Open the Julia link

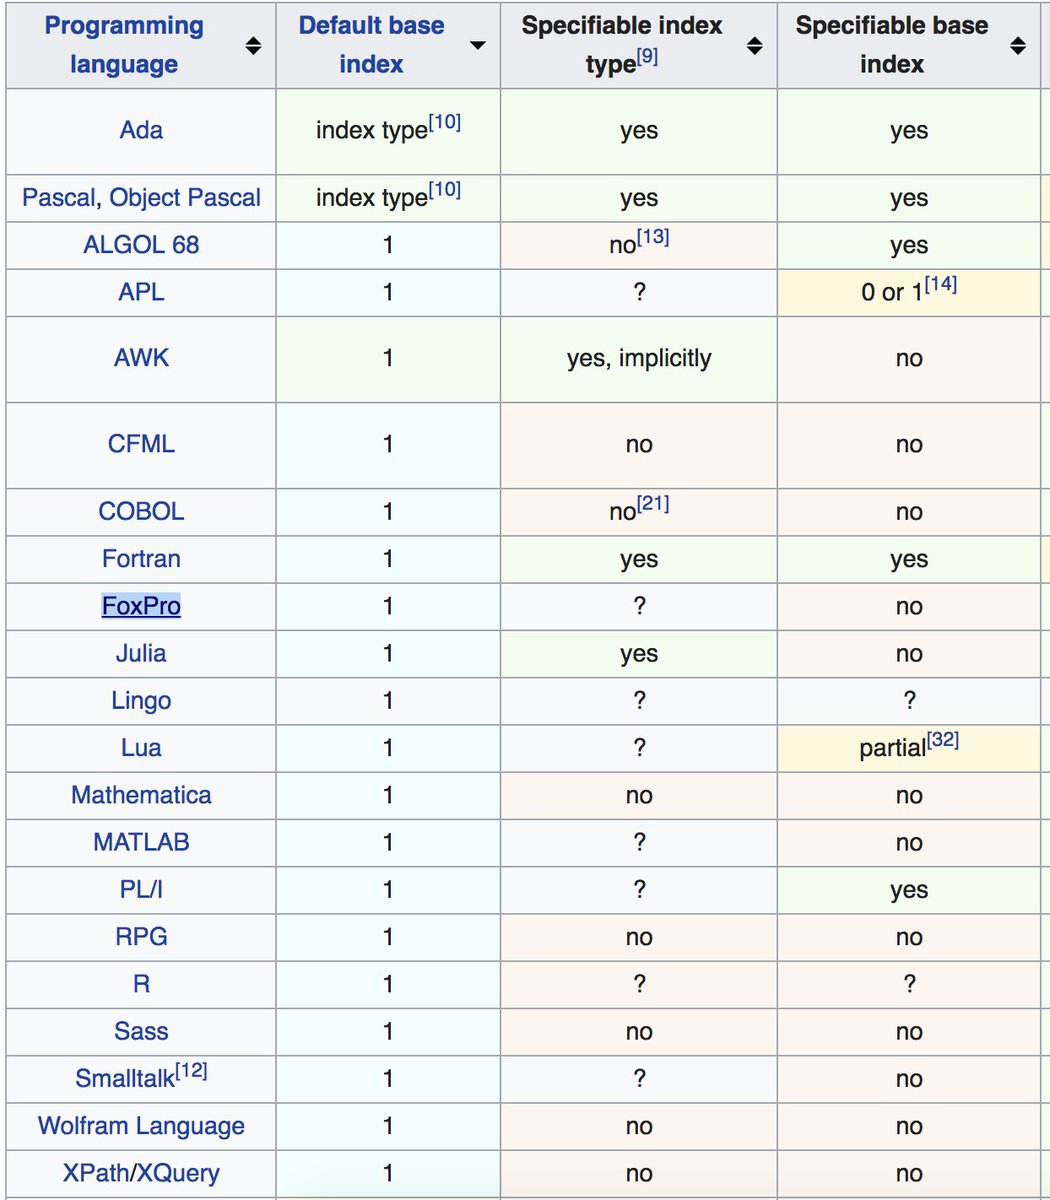click(x=141, y=653)
